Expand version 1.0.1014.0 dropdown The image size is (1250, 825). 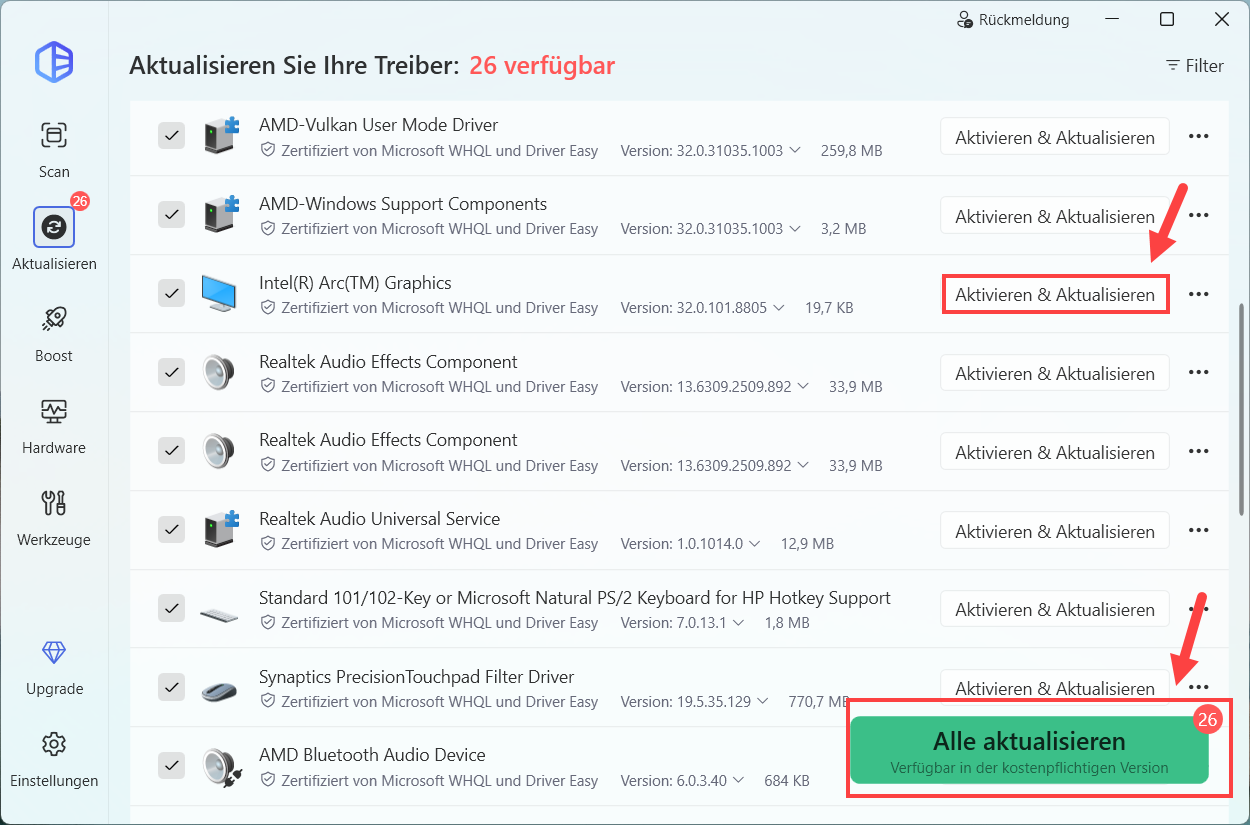(755, 544)
